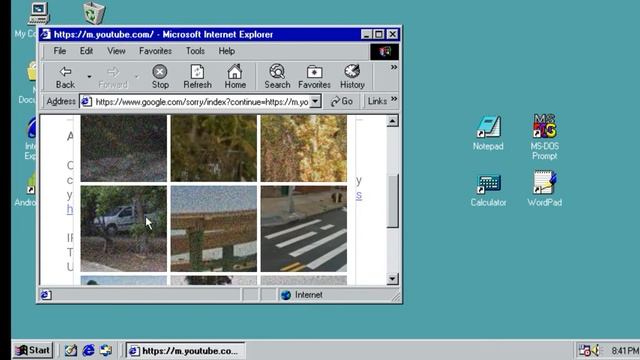The width and height of the screenshot is (640, 360).
Task: Expand the address bar URL dropdown
Action: pos(315,101)
